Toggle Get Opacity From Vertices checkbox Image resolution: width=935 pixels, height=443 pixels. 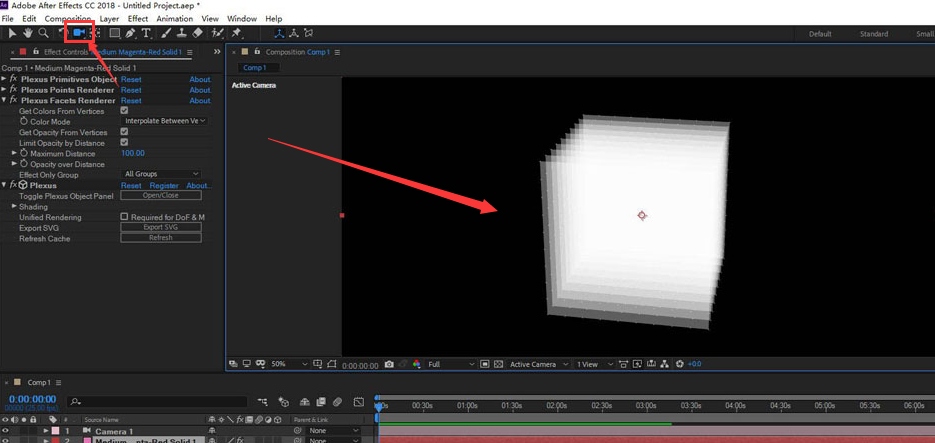coord(124,132)
